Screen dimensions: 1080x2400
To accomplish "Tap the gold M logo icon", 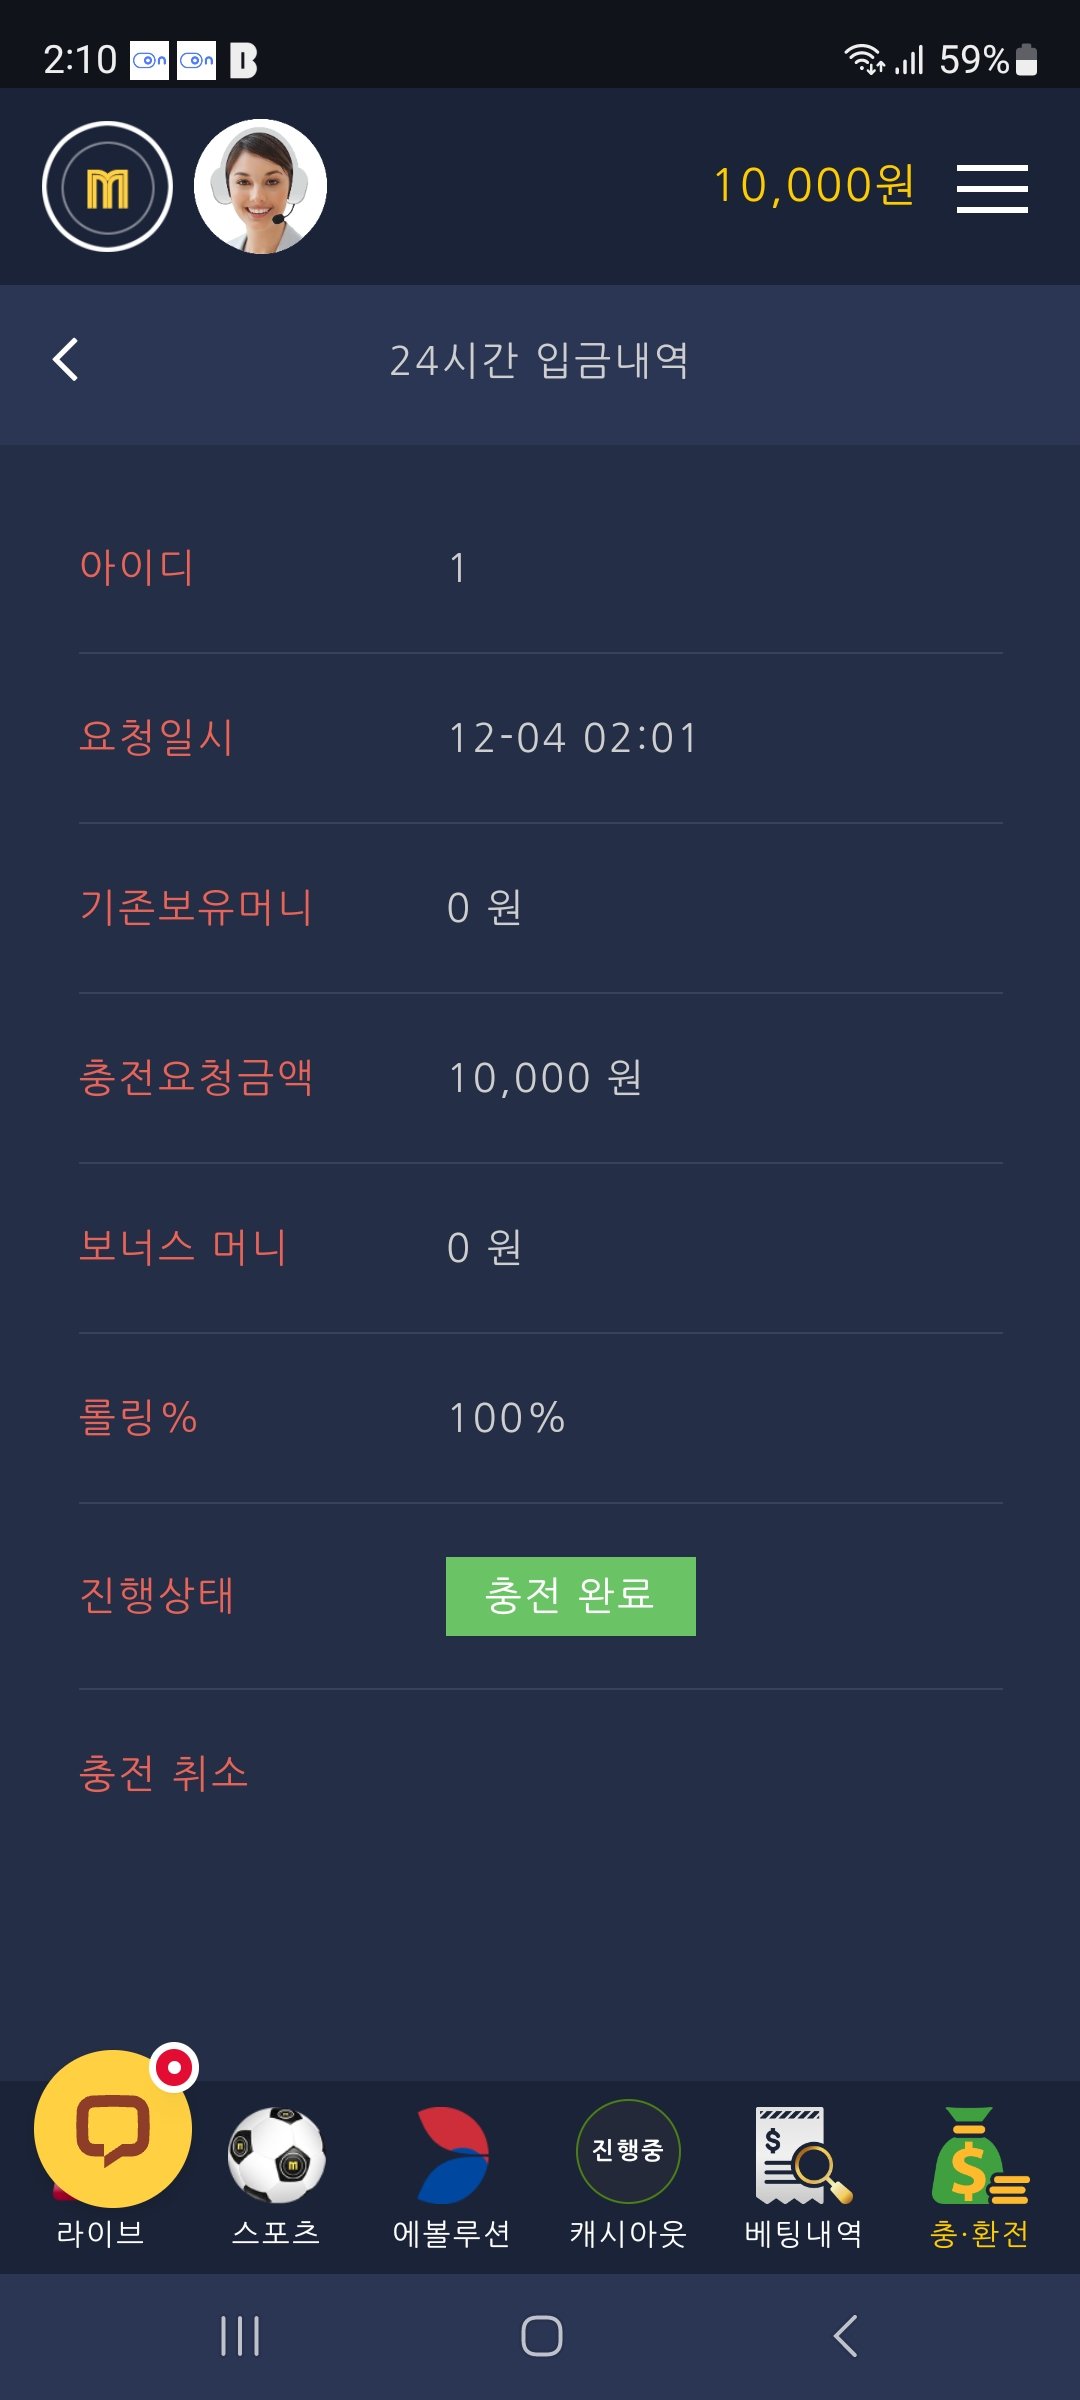I will click(107, 187).
